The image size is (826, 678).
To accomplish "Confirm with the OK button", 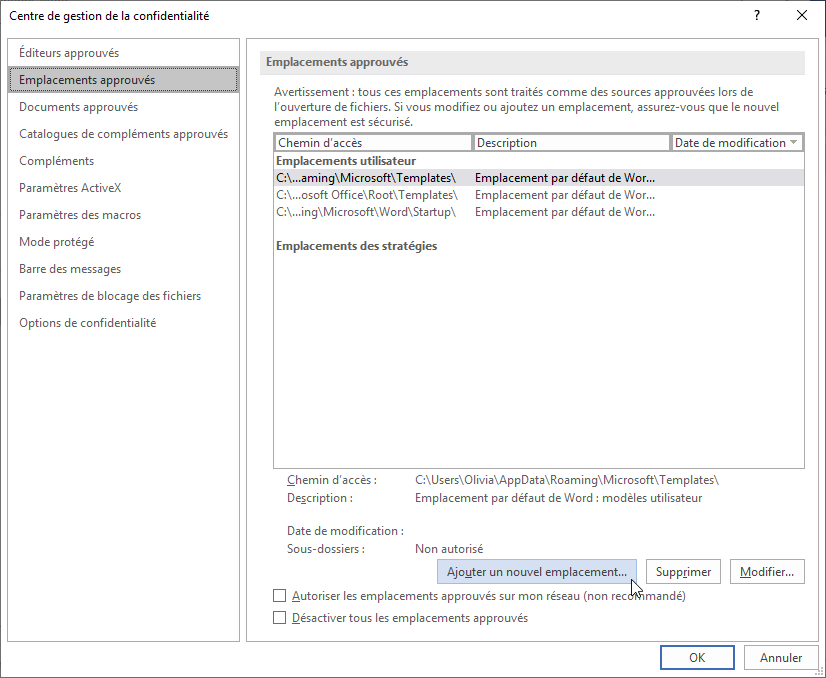I will coord(697,657).
